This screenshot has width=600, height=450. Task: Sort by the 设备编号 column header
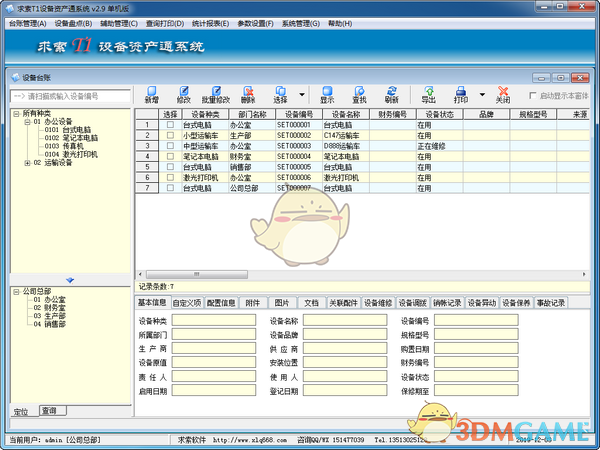click(299, 114)
